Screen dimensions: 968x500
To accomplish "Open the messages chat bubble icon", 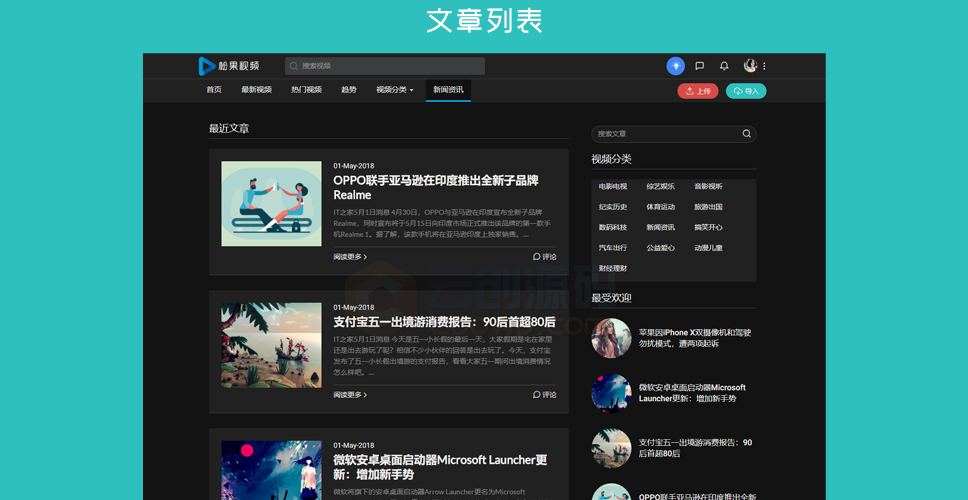I will pyautogui.click(x=699, y=66).
